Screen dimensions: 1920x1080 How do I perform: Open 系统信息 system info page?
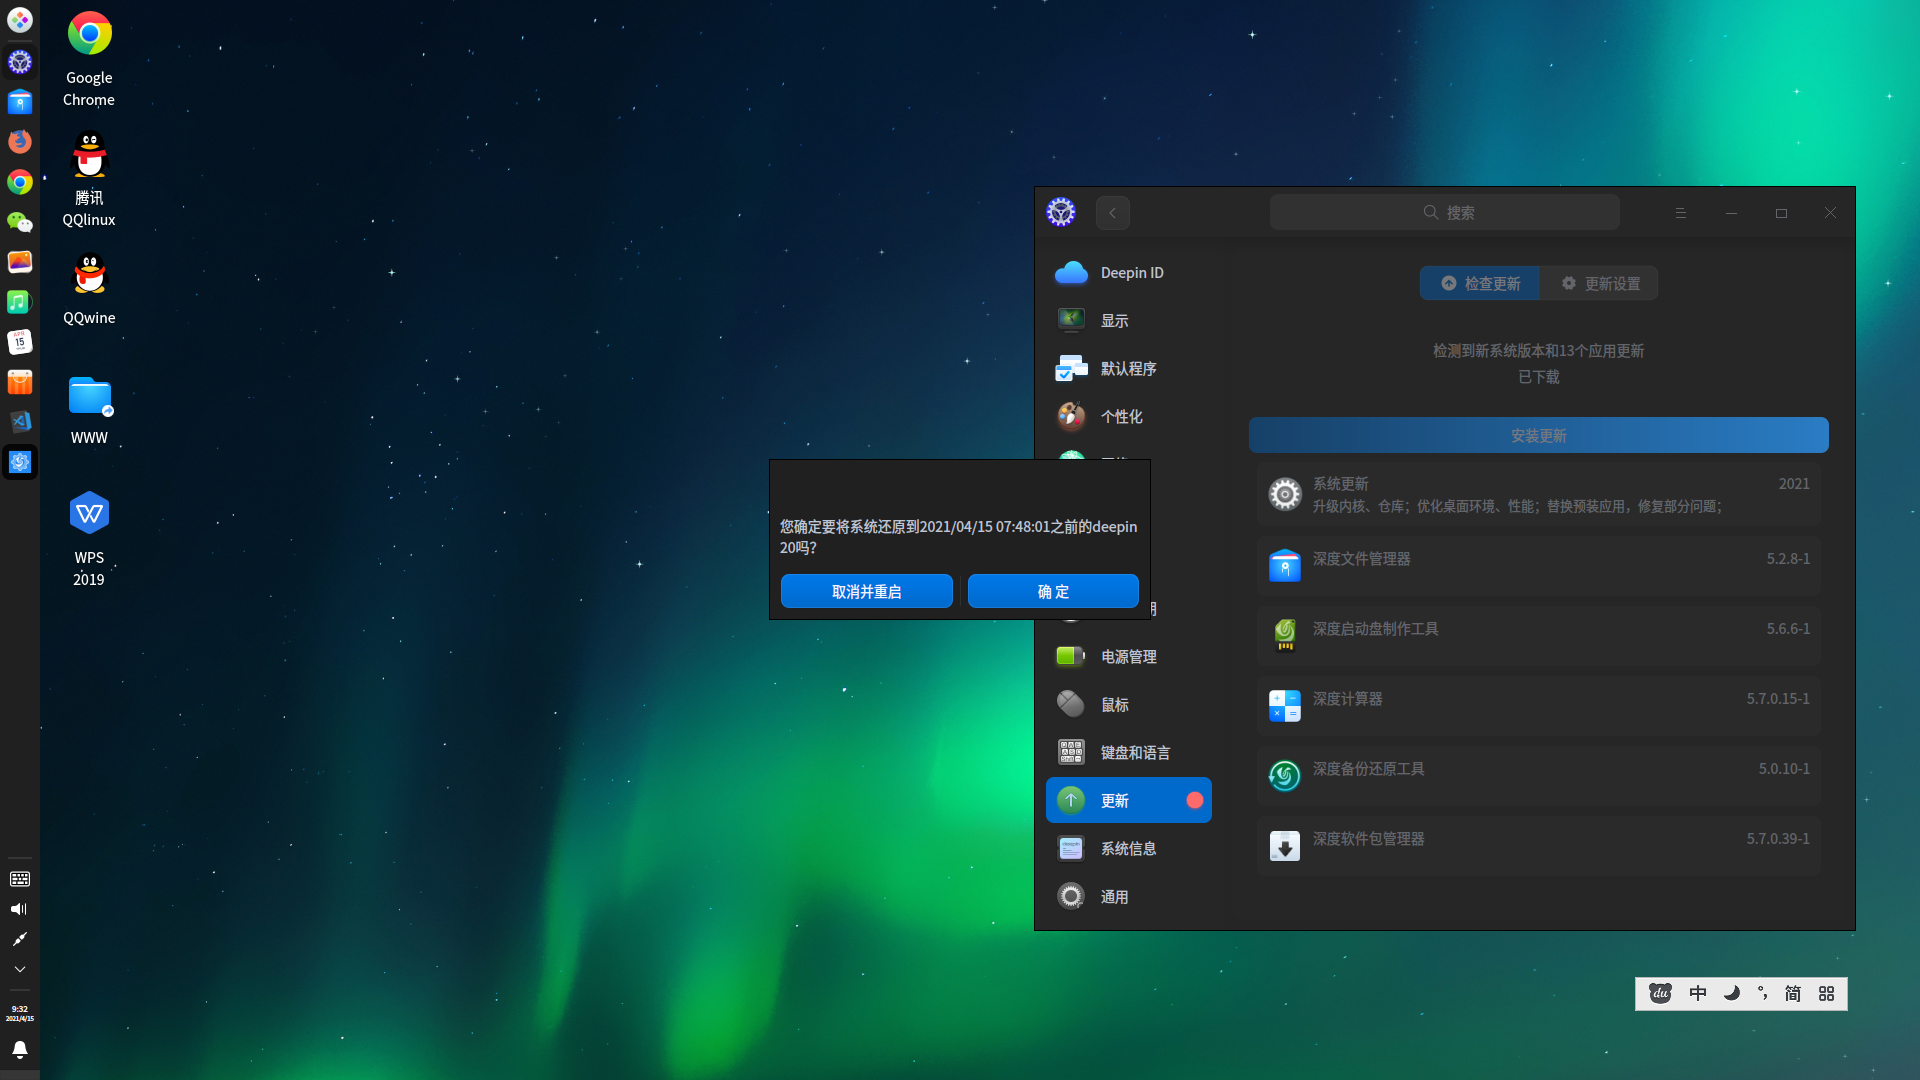(x=1128, y=849)
